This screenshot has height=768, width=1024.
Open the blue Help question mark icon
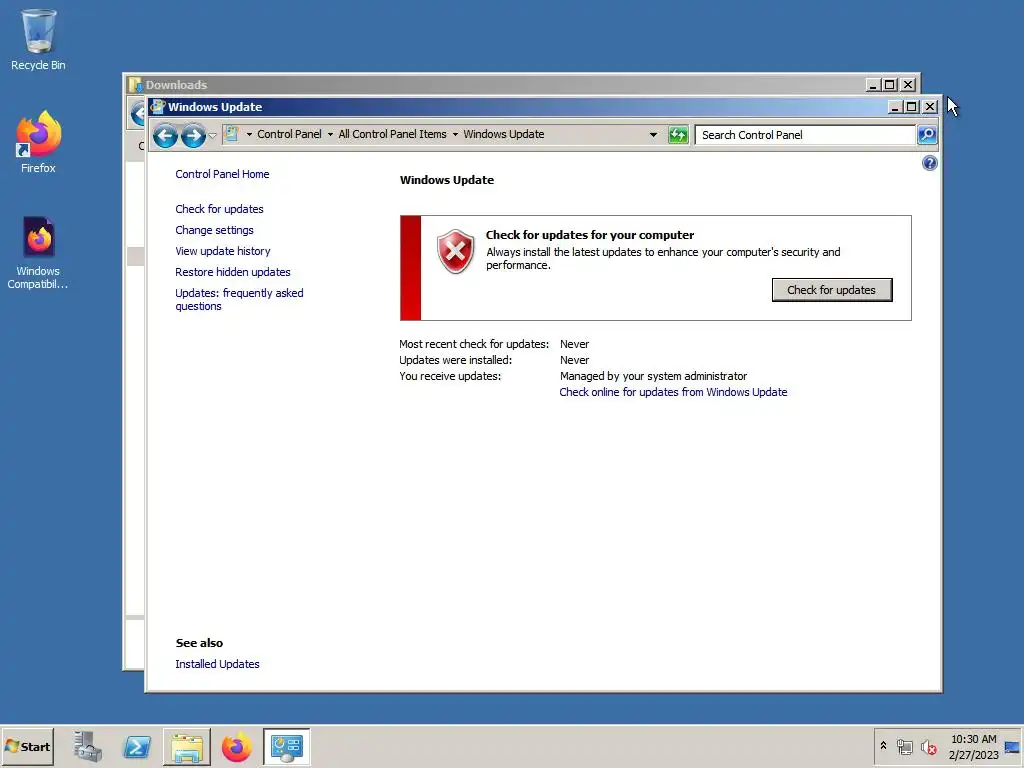pyautogui.click(x=929, y=163)
